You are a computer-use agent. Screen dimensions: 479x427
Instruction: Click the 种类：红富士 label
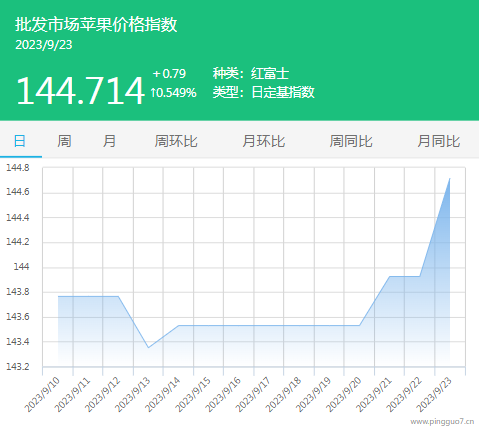coord(251,73)
